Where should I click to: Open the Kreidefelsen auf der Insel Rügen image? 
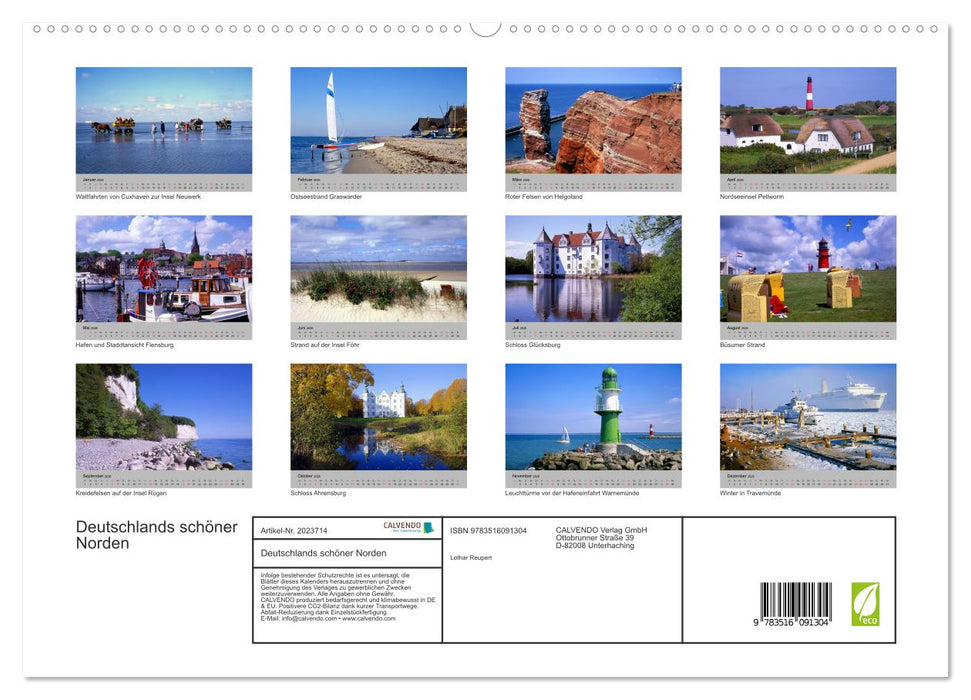point(163,420)
